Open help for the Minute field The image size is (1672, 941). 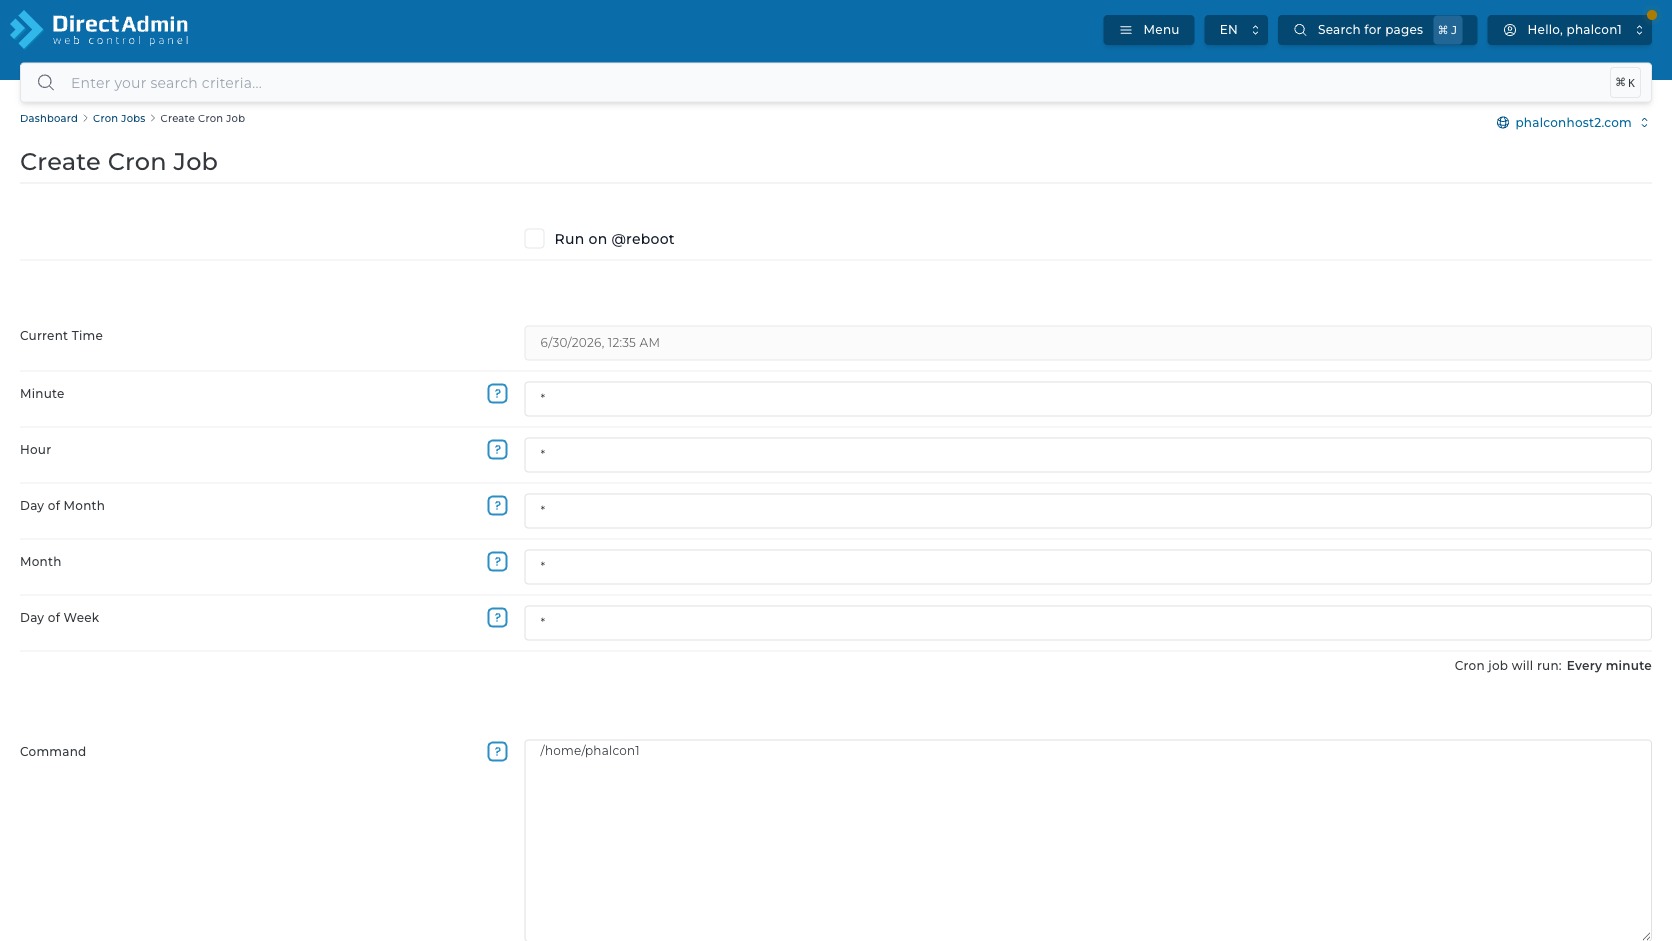pos(497,394)
